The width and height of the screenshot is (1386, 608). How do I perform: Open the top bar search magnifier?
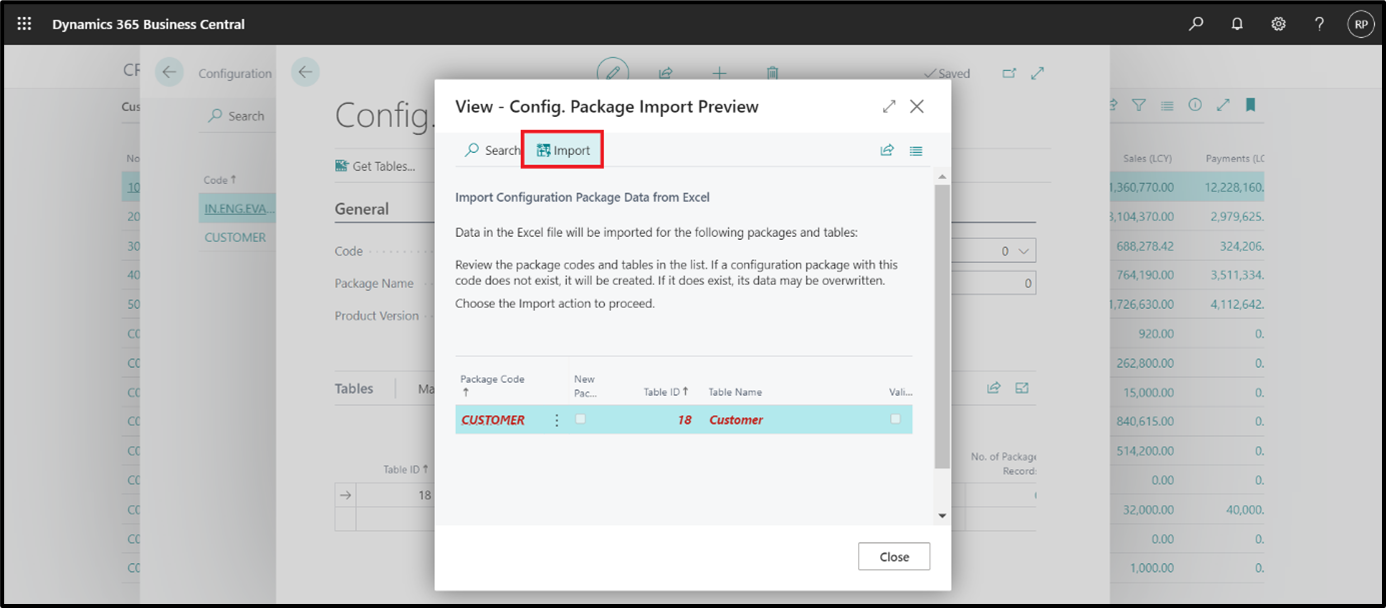1196,24
